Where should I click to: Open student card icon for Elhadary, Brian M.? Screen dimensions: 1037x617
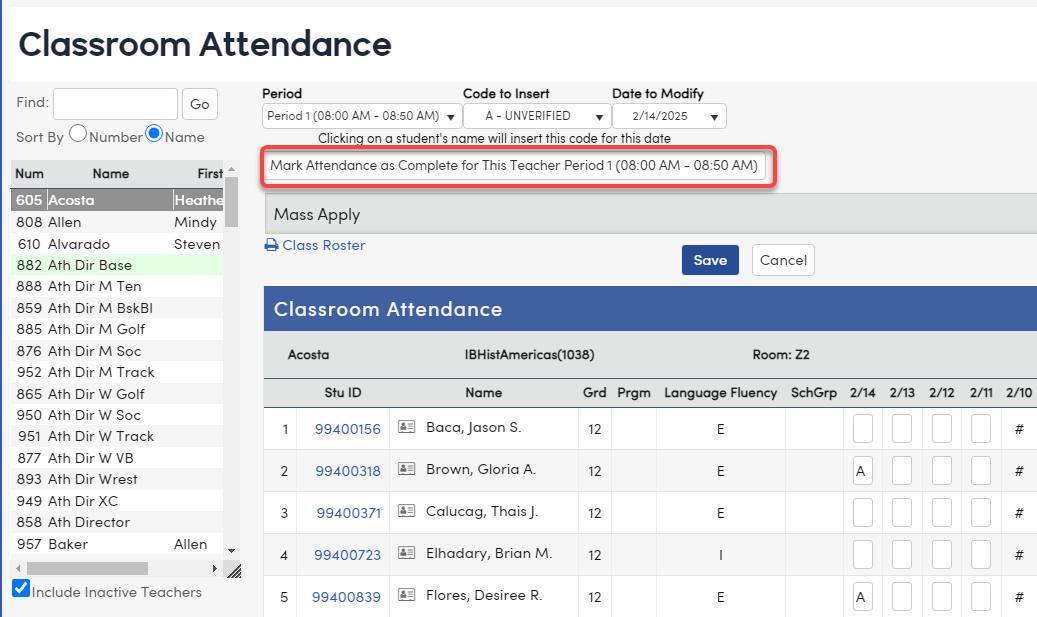coord(406,553)
